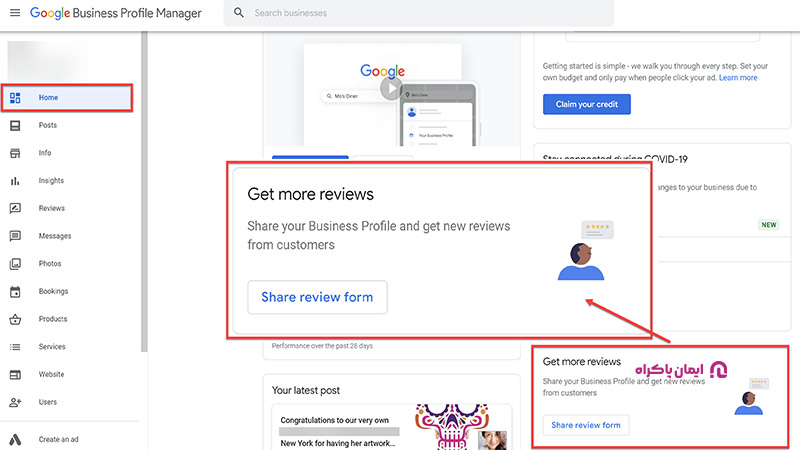800x450 pixels.
Task: Click the 'Your latest post' heading
Action: 306,390
